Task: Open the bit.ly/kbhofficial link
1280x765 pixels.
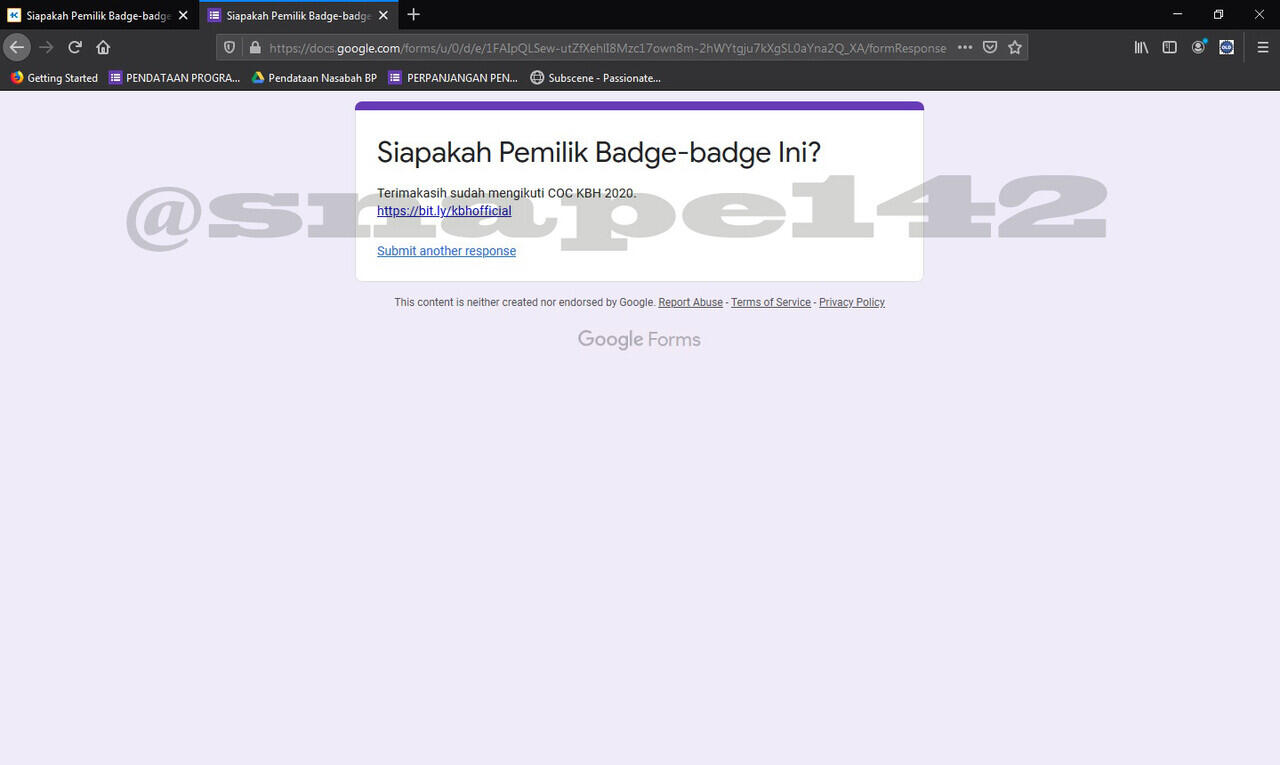Action: point(444,211)
